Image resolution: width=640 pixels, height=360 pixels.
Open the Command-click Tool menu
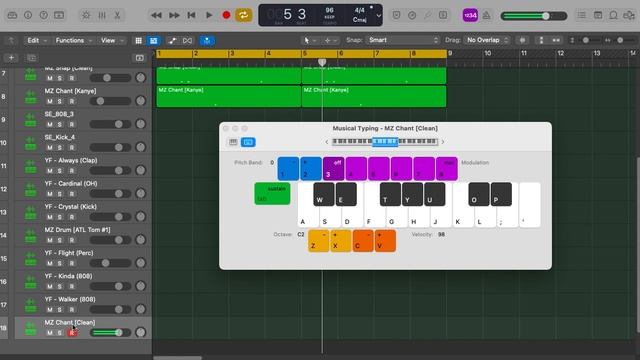[330, 40]
